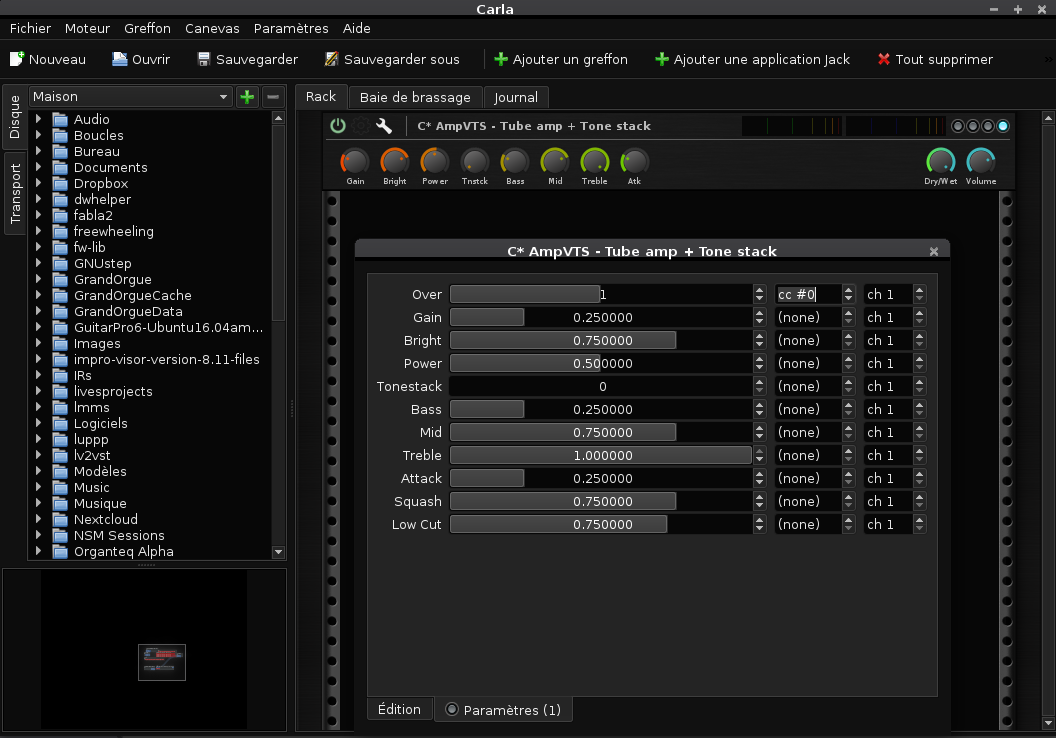Image resolution: width=1056 pixels, height=738 pixels.
Task: Select the Disque side tab
Action: click(x=14, y=116)
